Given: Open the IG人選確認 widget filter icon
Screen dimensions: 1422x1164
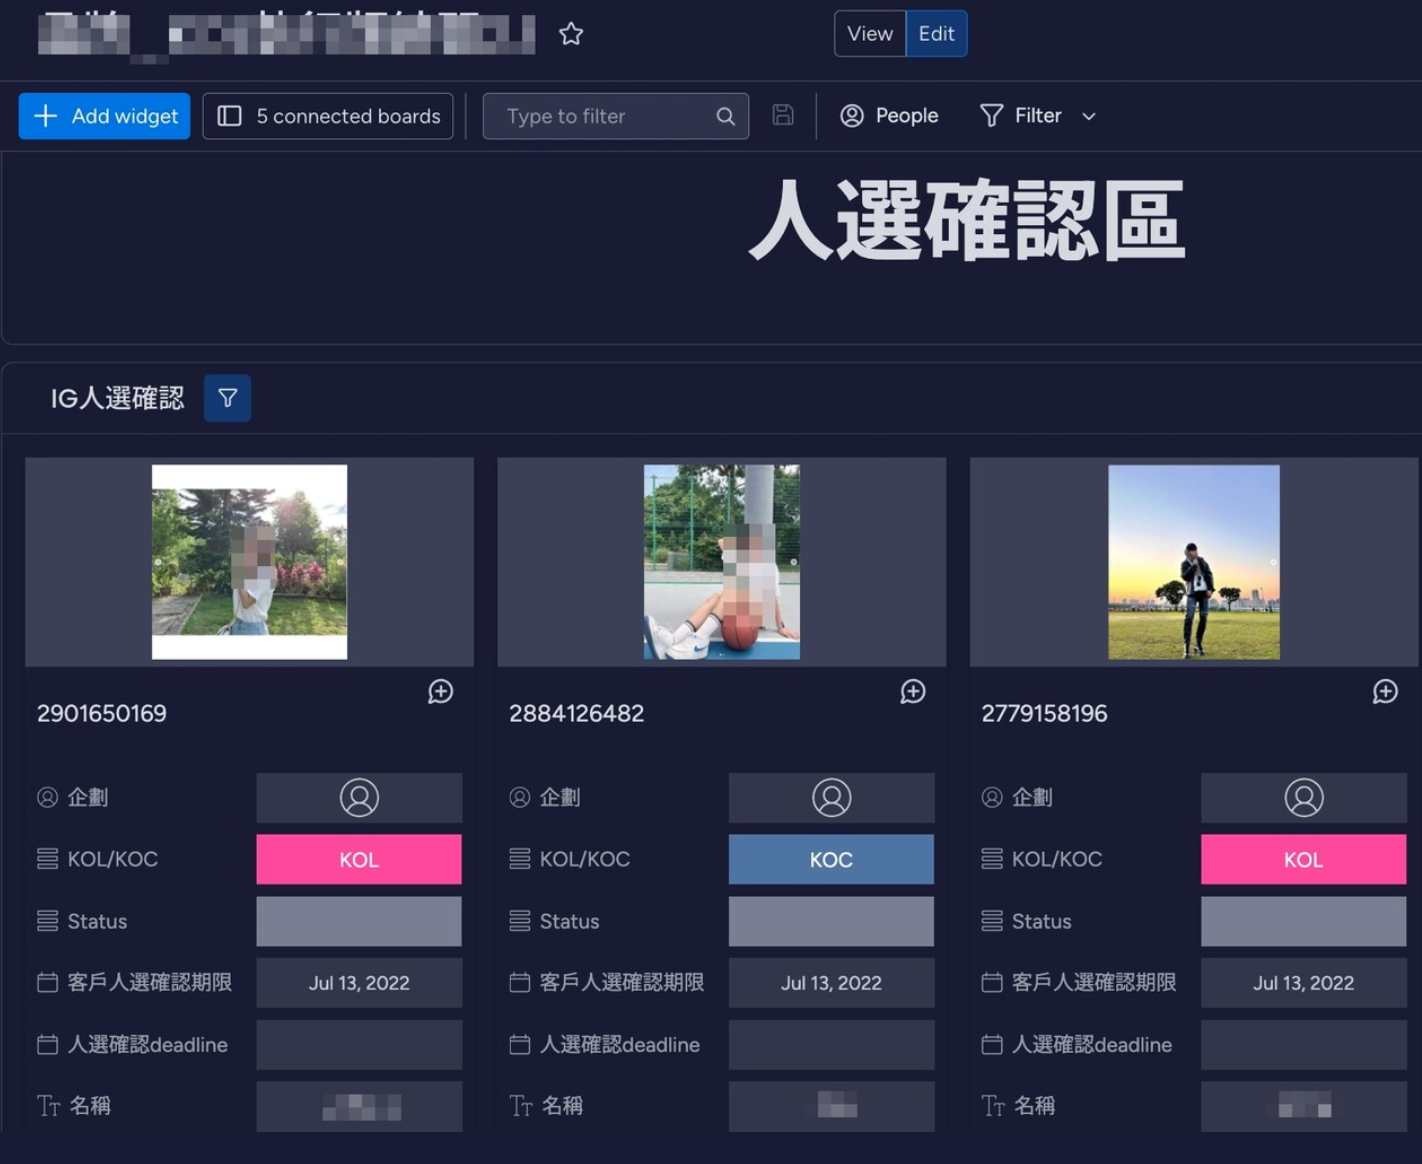Looking at the screenshot, I should 228,398.
